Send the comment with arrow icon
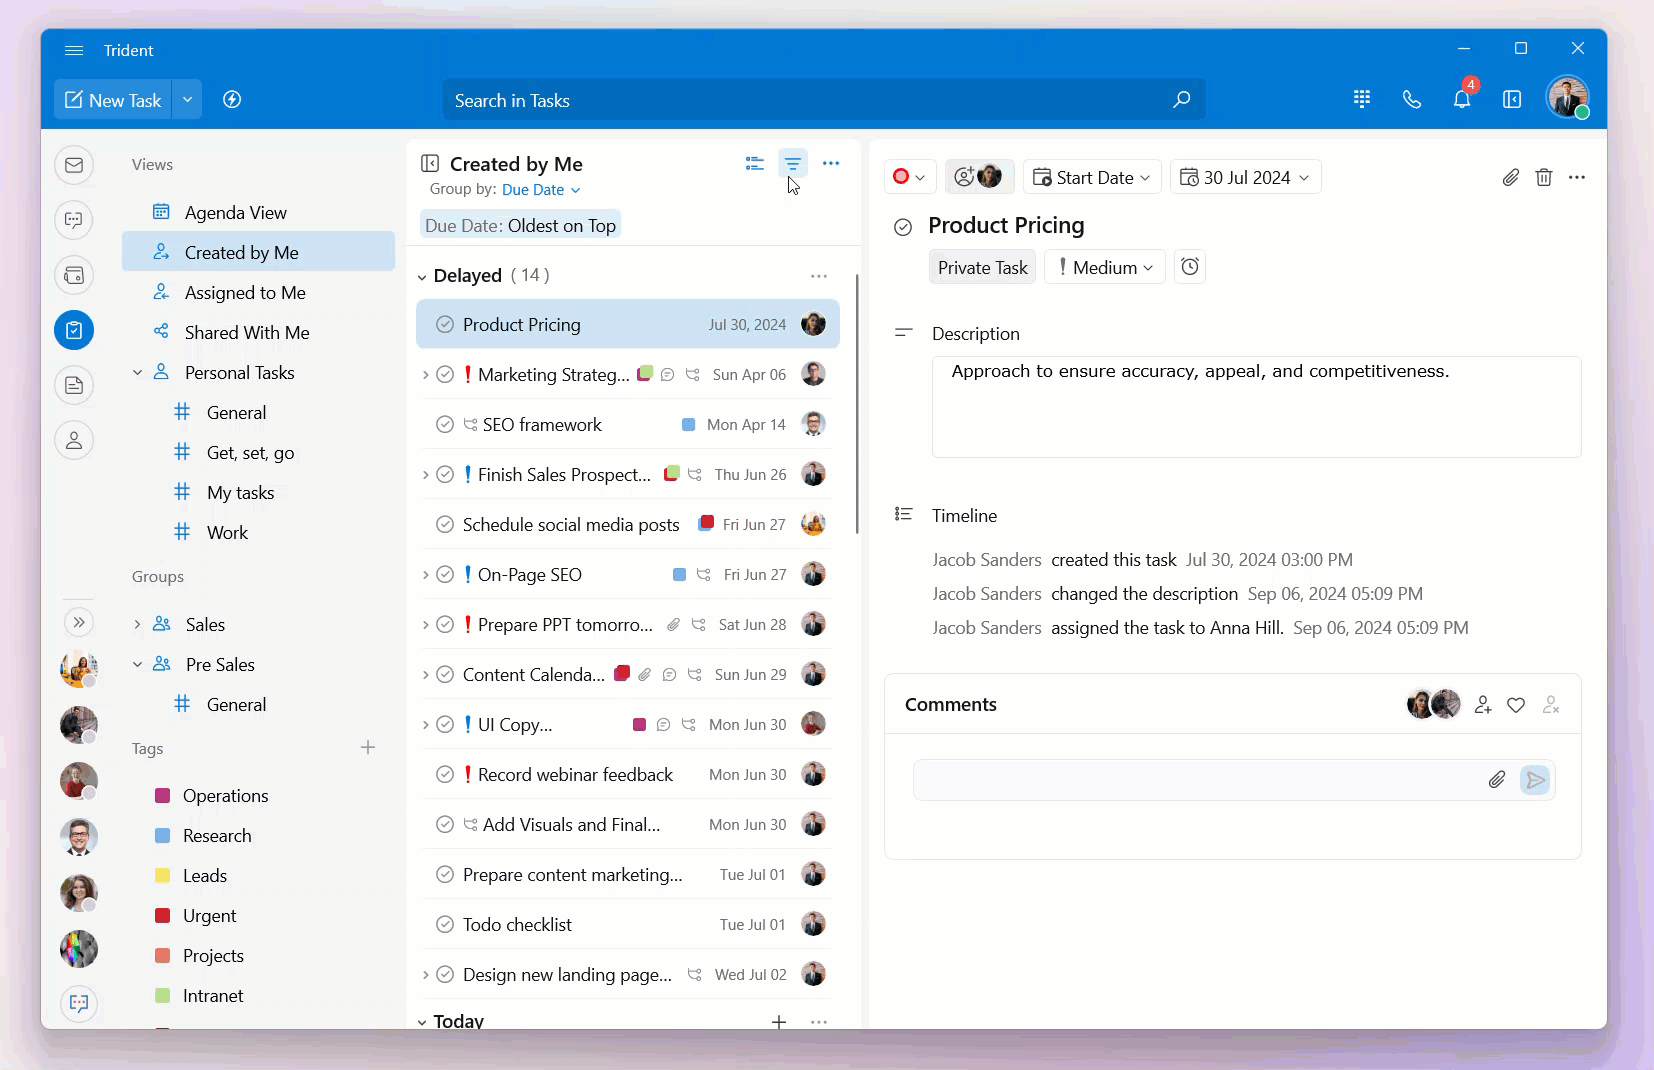This screenshot has width=1654, height=1070. 1535,780
